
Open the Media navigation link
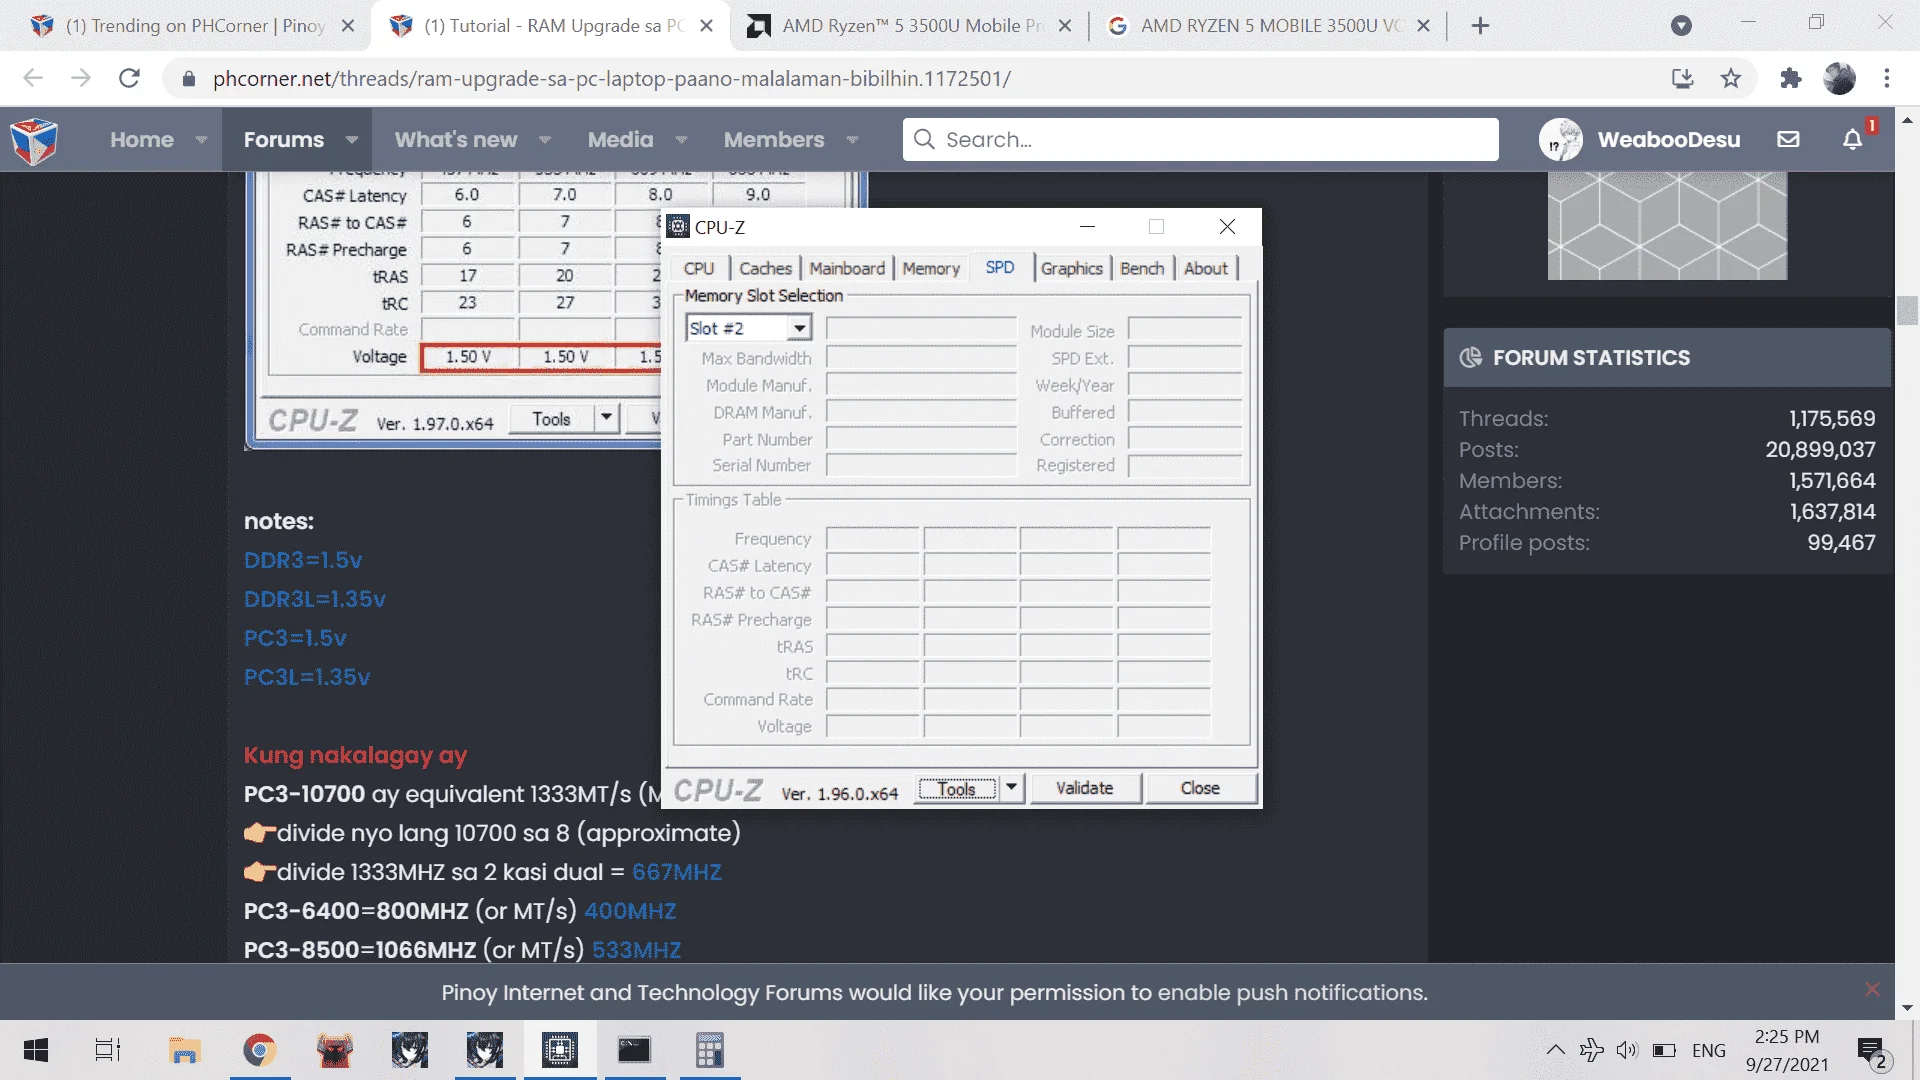click(x=620, y=140)
